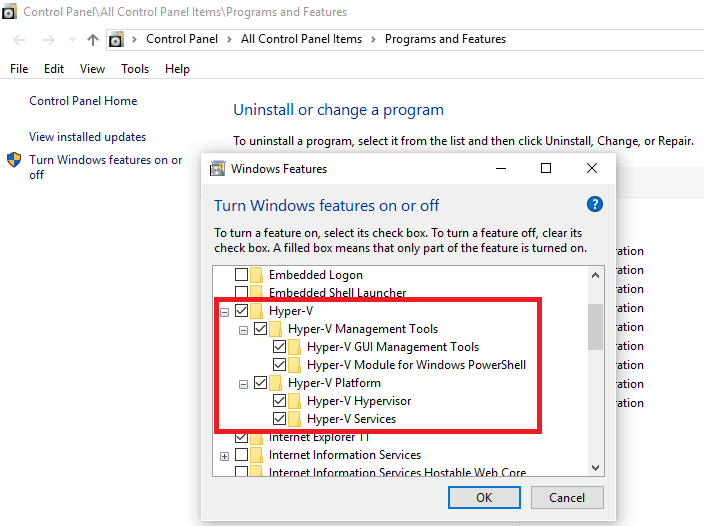Open the Tools menu
This screenshot has width=704, height=526.
coord(135,69)
